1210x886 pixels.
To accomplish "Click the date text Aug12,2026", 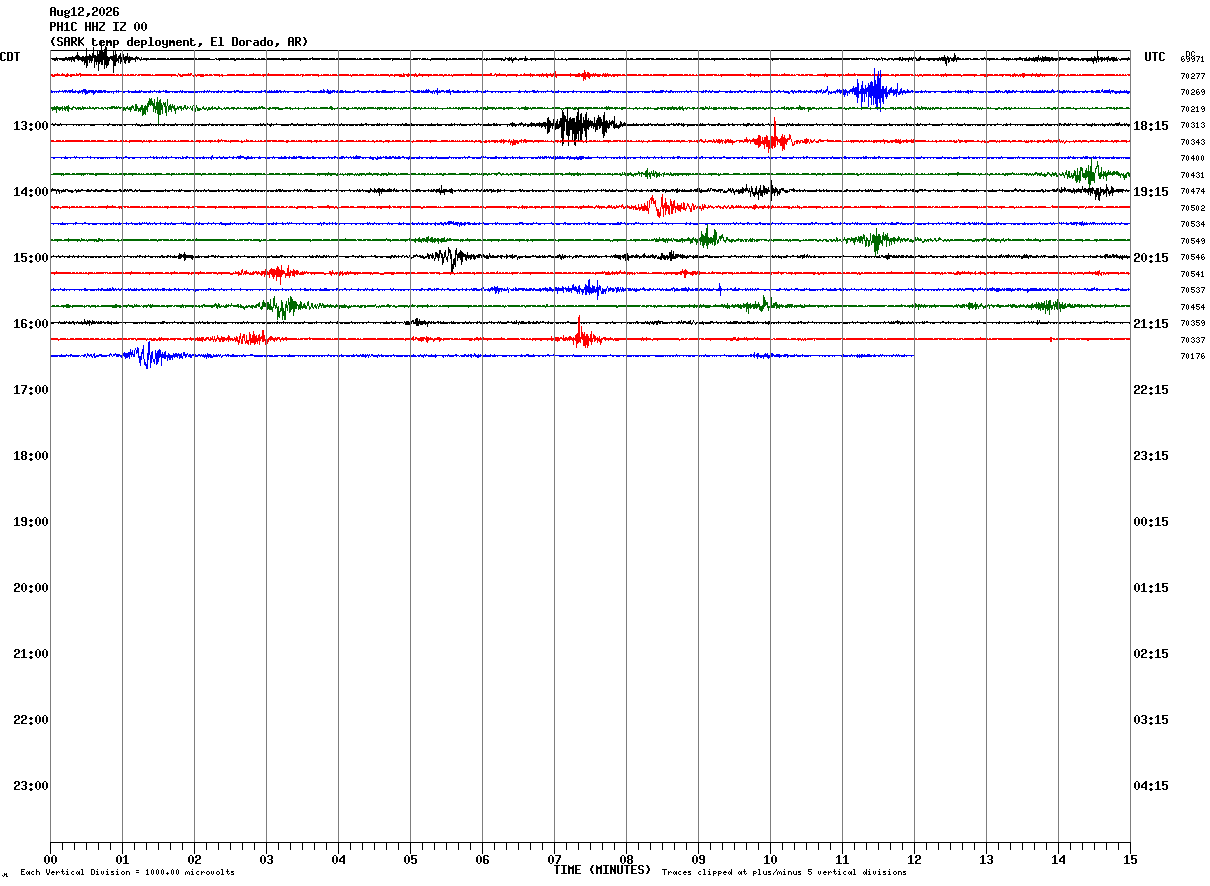I will [84, 12].
